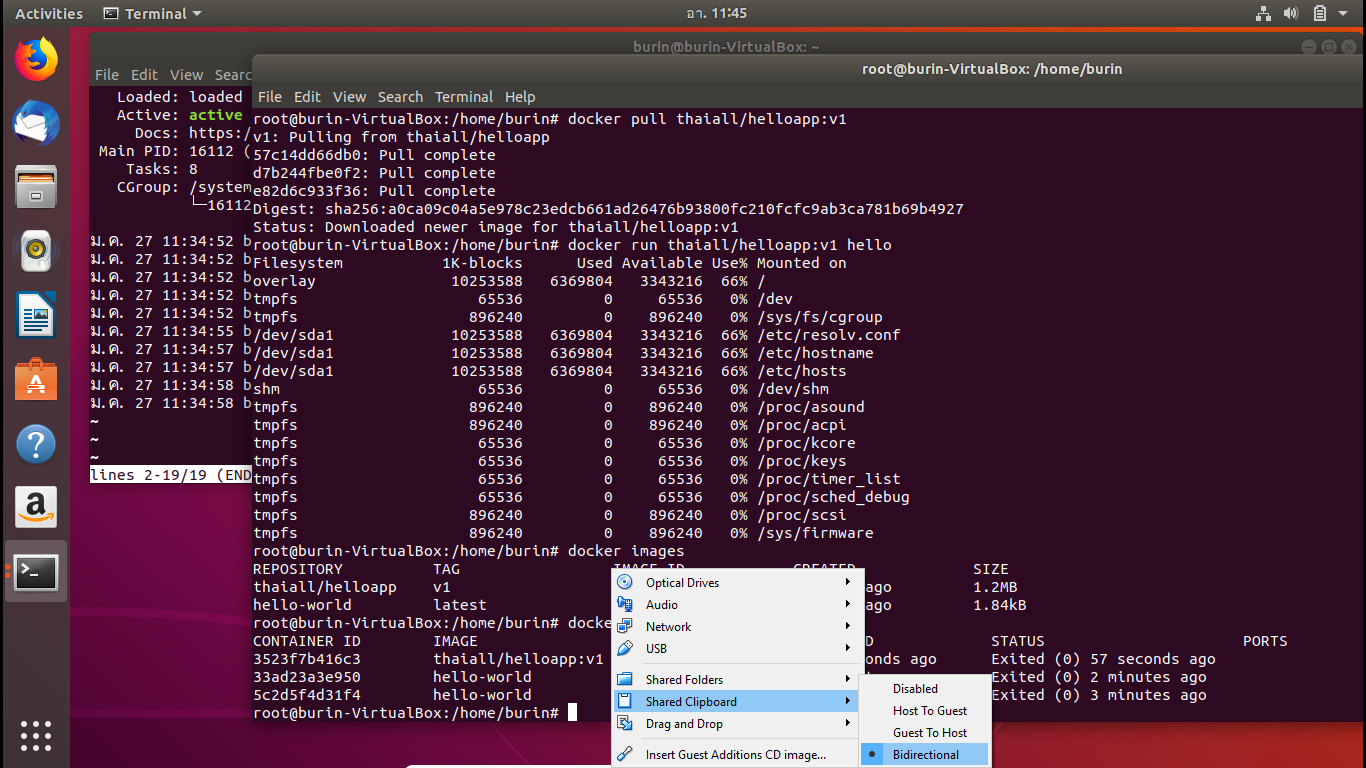Click Insert Guest Additions CD image

(735, 755)
